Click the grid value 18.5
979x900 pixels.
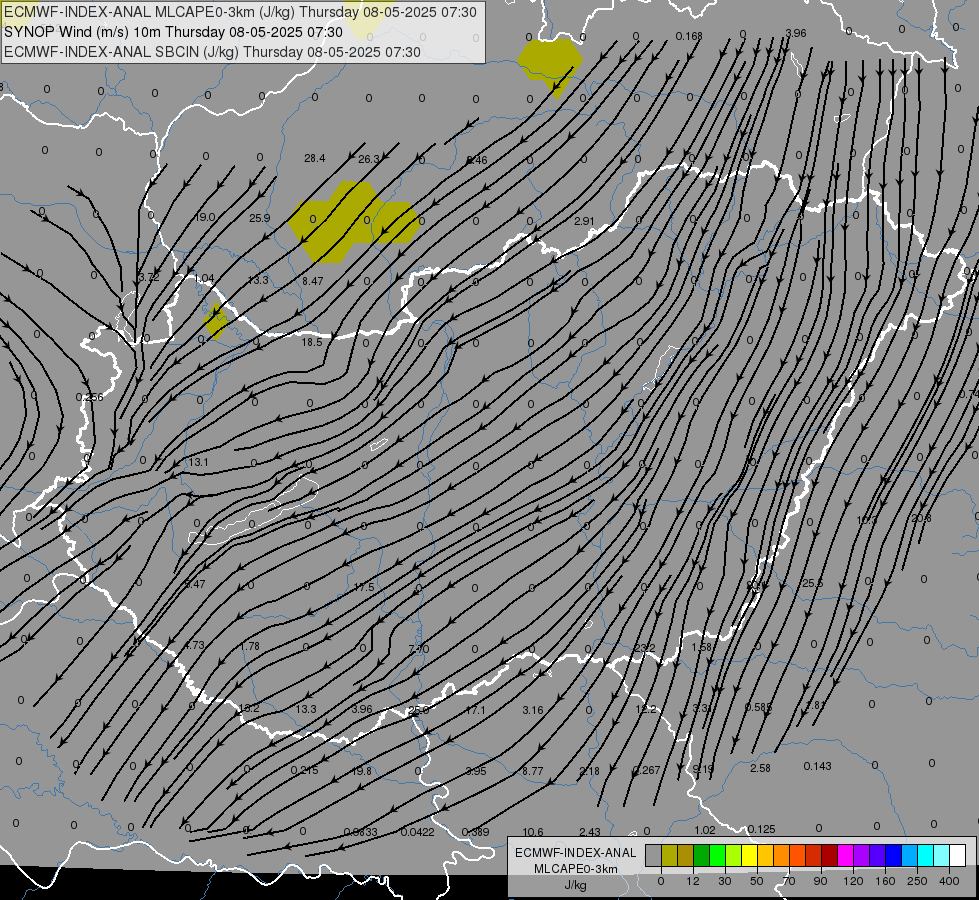[x=312, y=342]
